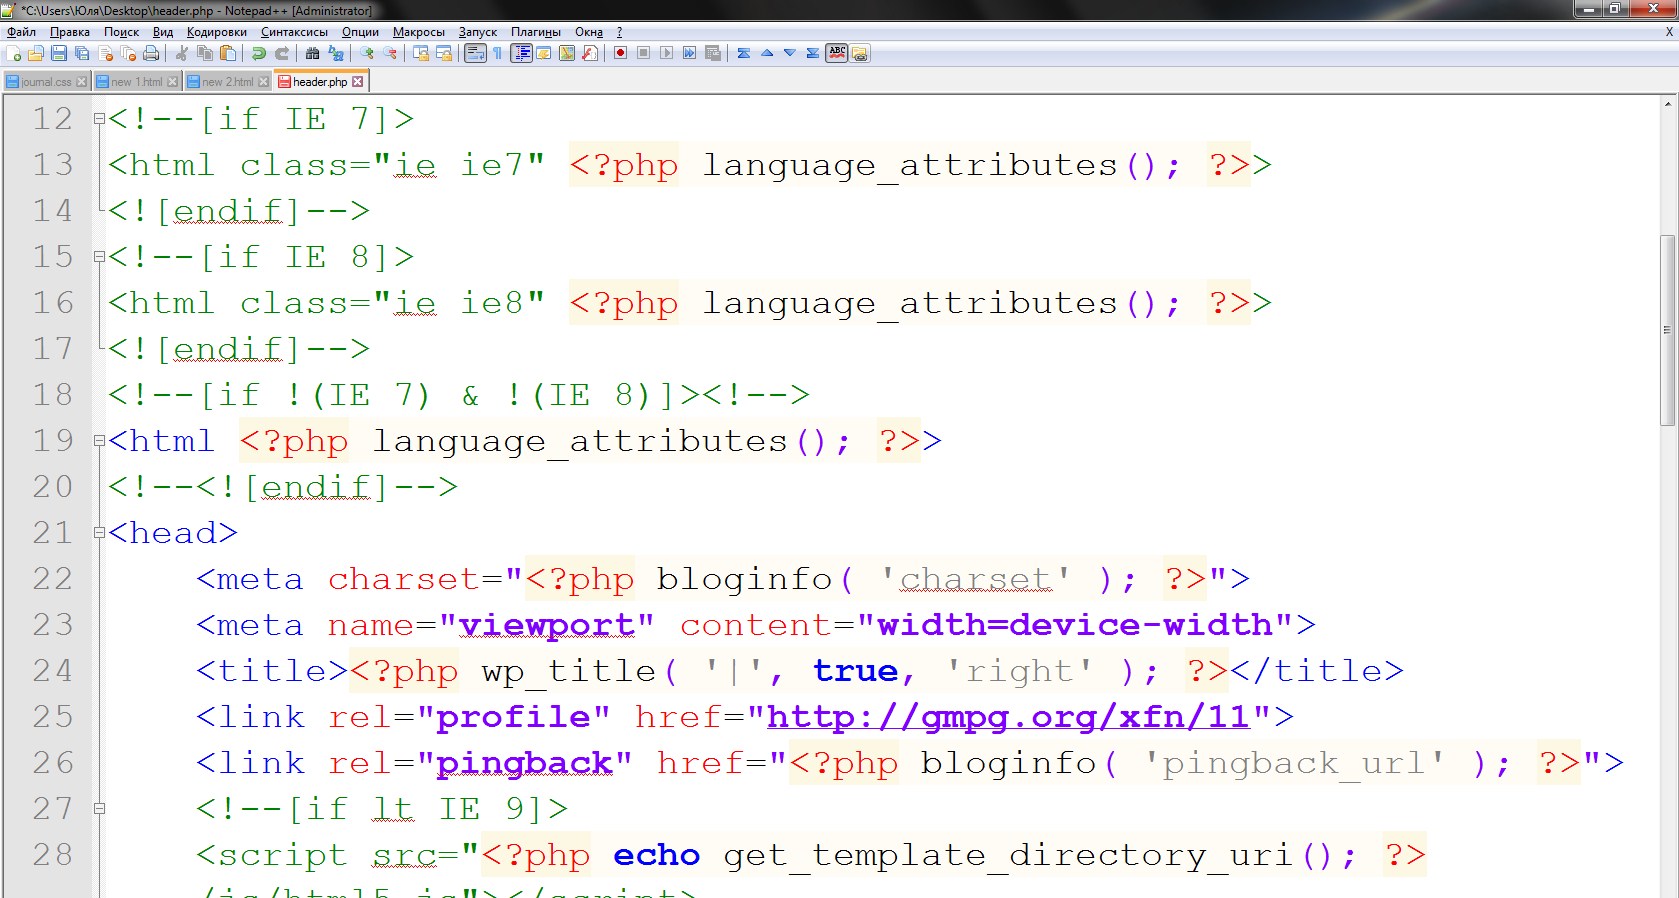
Task: Click the blue down-triangle toolbar icon
Action: [x=790, y=53]
